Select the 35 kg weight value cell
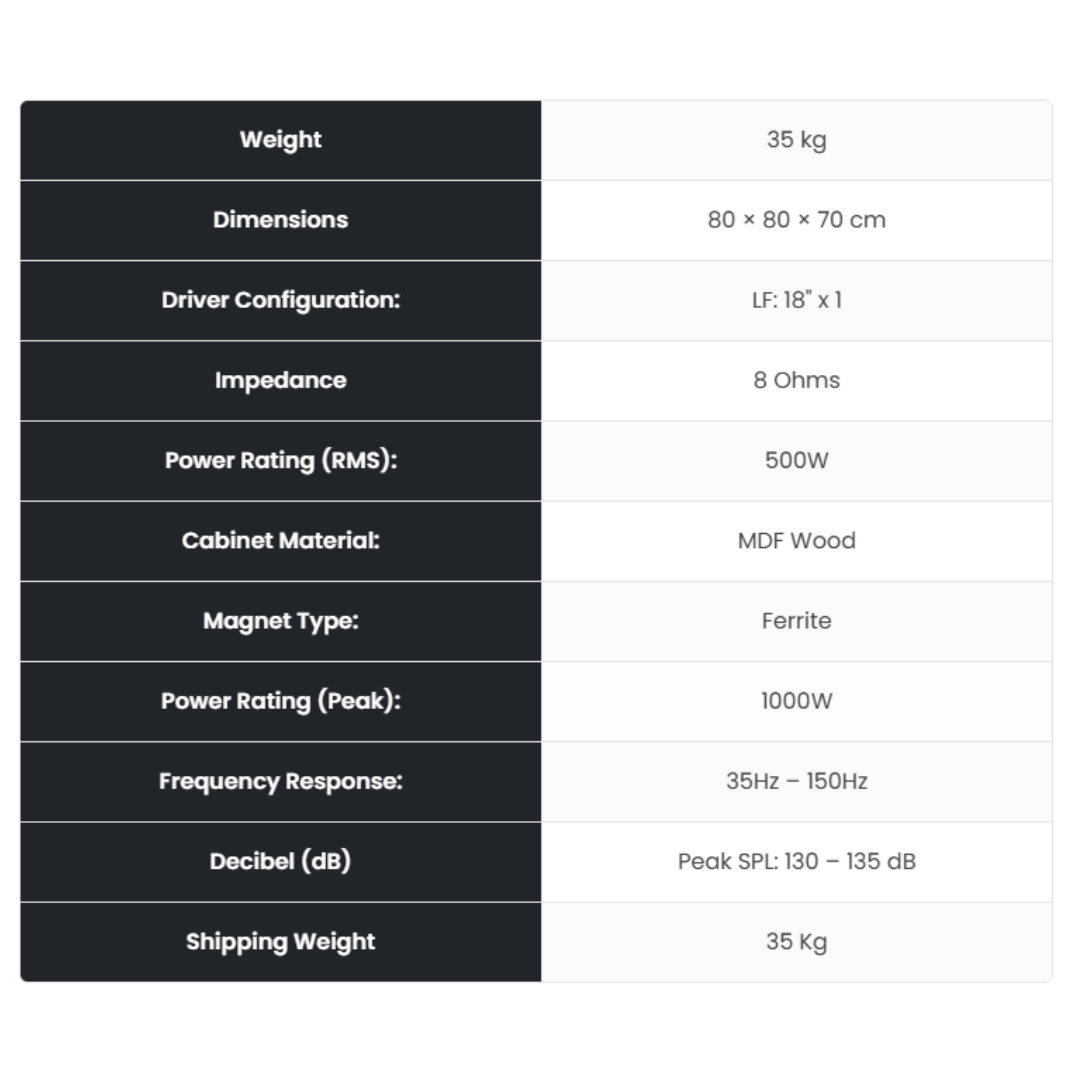Image resolution: width=1080 pixels, height=1080 pixels. pos(796,140)
